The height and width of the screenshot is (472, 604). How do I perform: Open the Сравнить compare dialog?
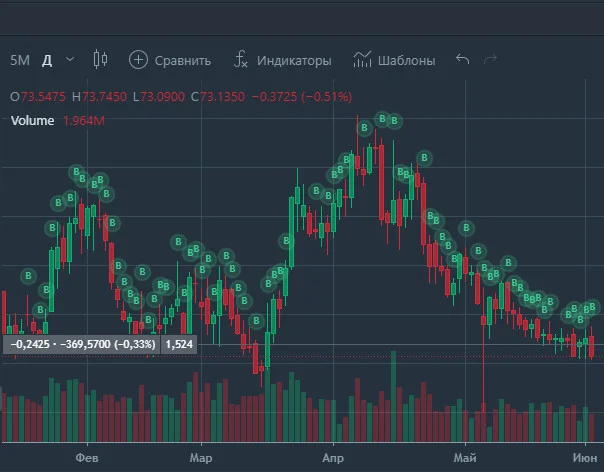(x=183, y=60)
